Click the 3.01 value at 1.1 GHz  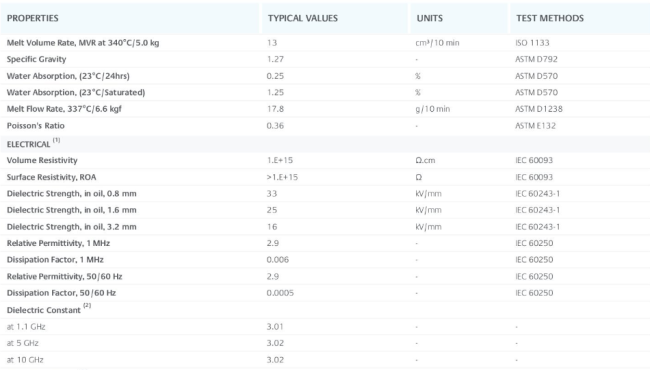(x=275, y=326)
